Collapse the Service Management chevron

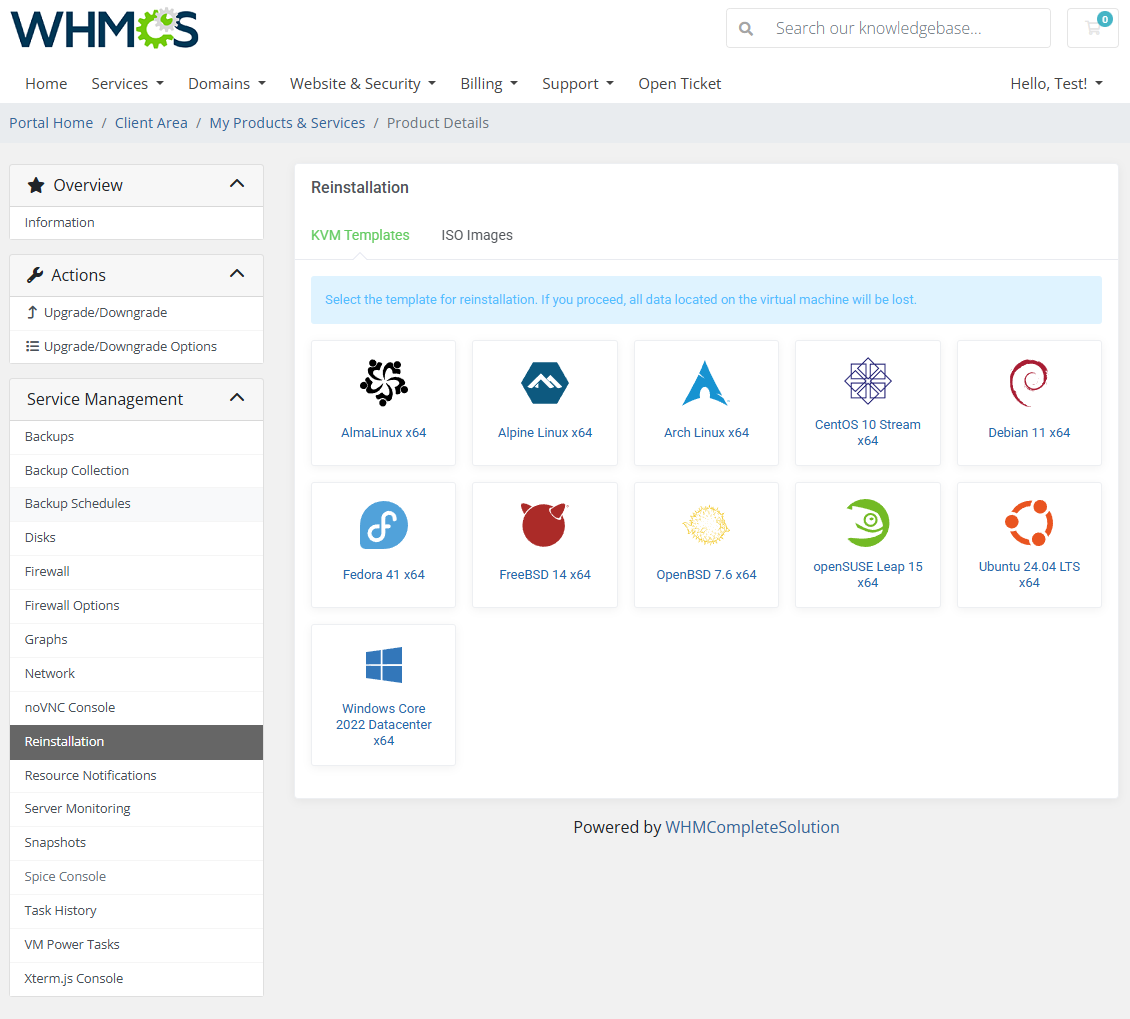237,398
